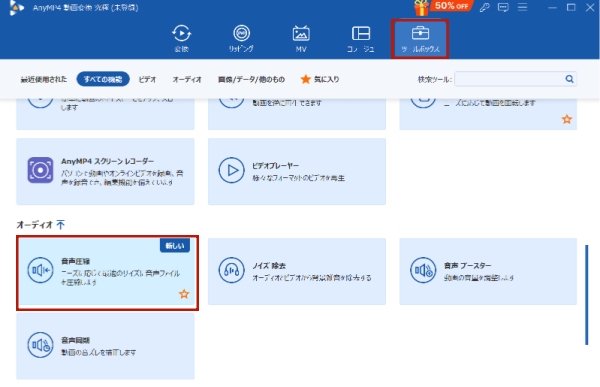This screenshot has height=387, width=600.
Task: Click the audio sync clock-speaker icon
Action: pos(40,345)
